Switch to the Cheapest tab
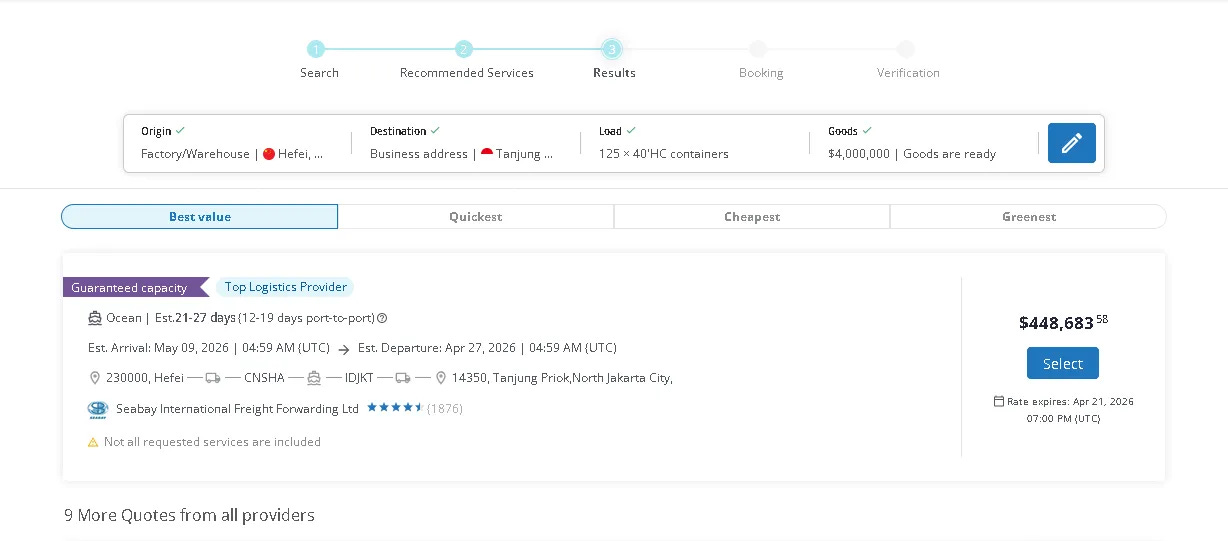This screenshot has width=1228, height=541. tap(752, 217)
